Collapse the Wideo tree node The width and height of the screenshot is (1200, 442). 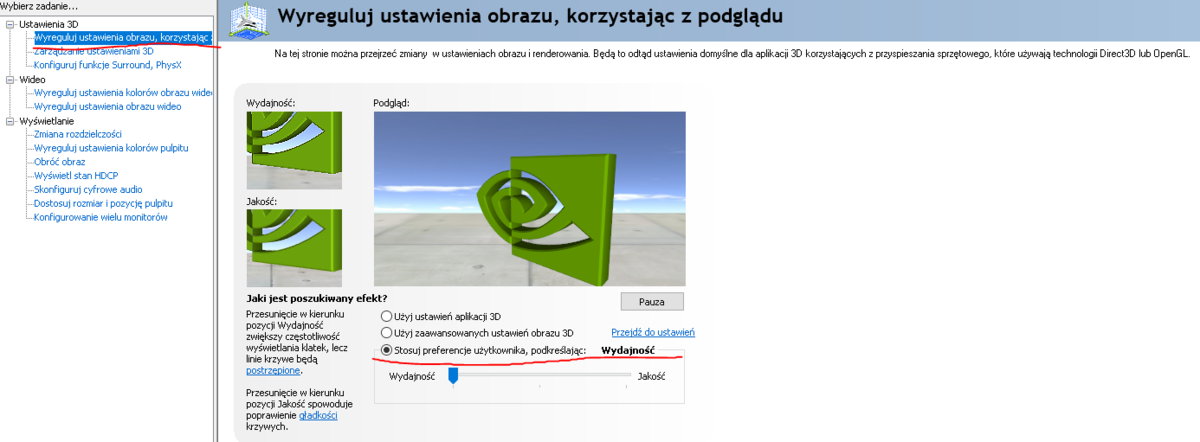pyautogui.click(x=10, y=78)
